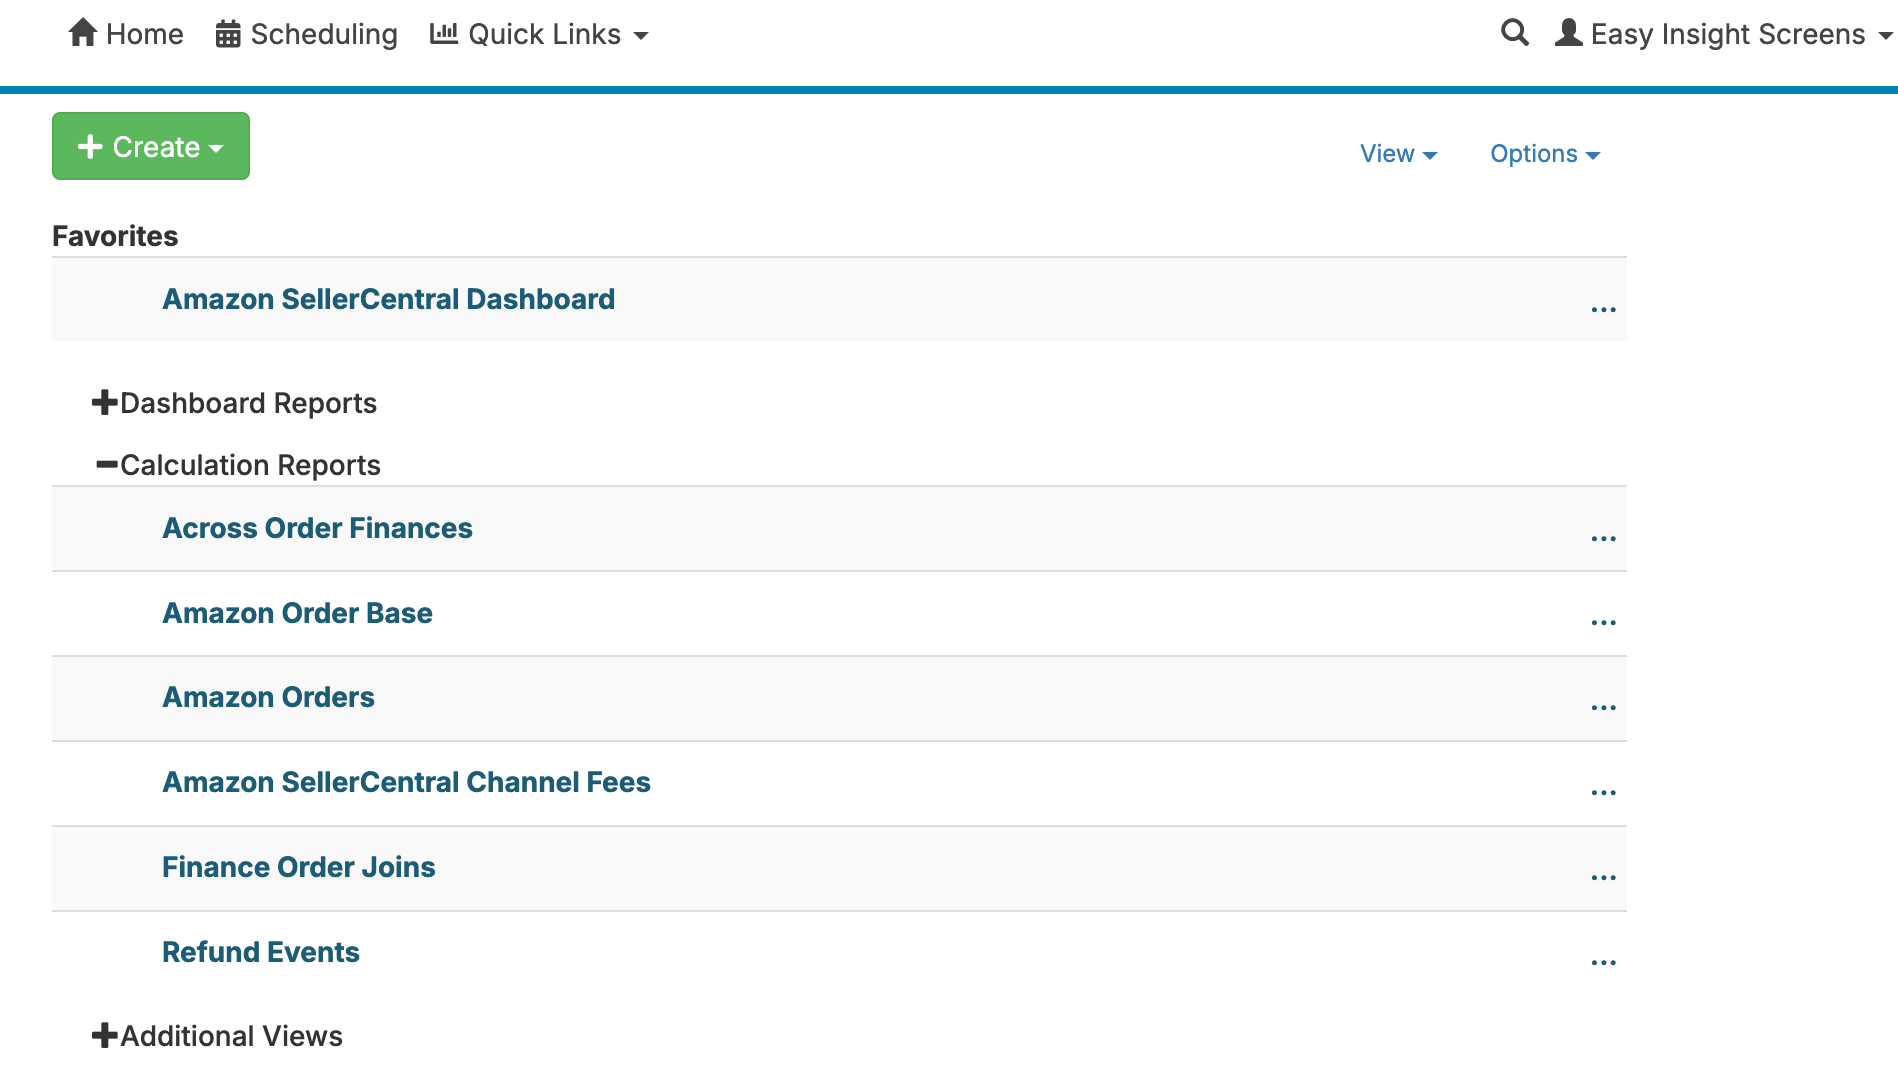Open the Options dropdown
The width and height of the screenshot is (1898, 1081).
point(1543,153)
